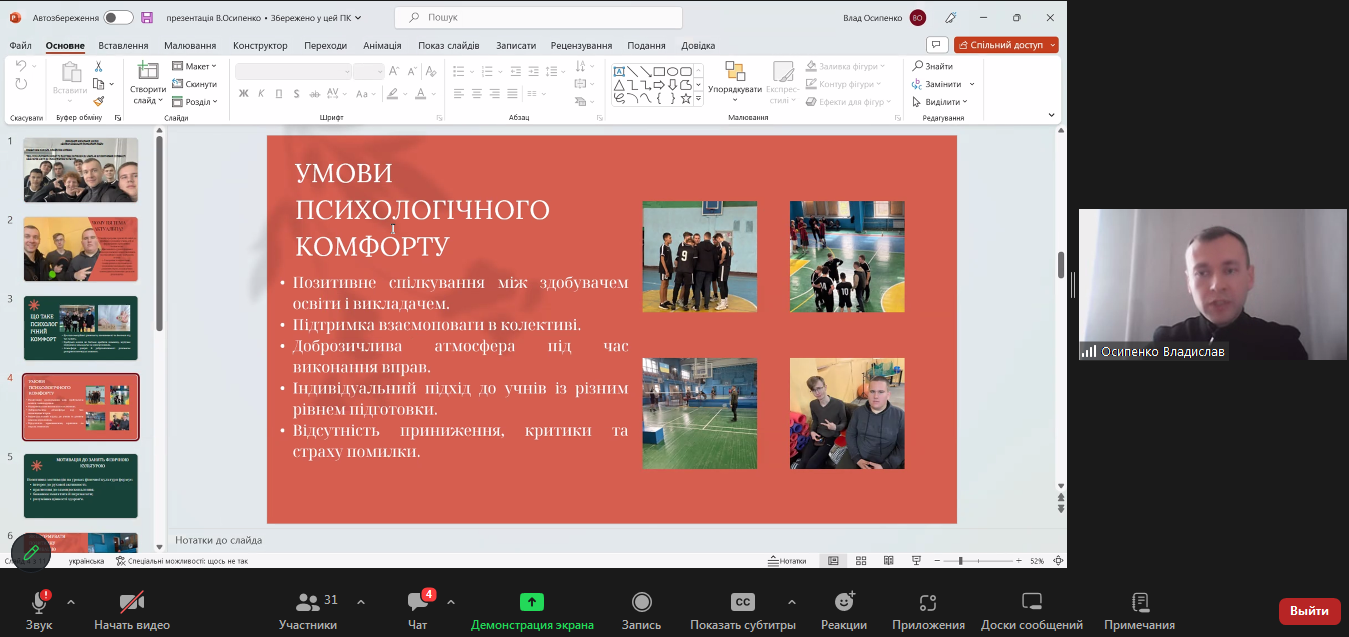Unmute microphone with Звук icon
The height and width of the screenshot is (637, 1349).
point(39,603)
